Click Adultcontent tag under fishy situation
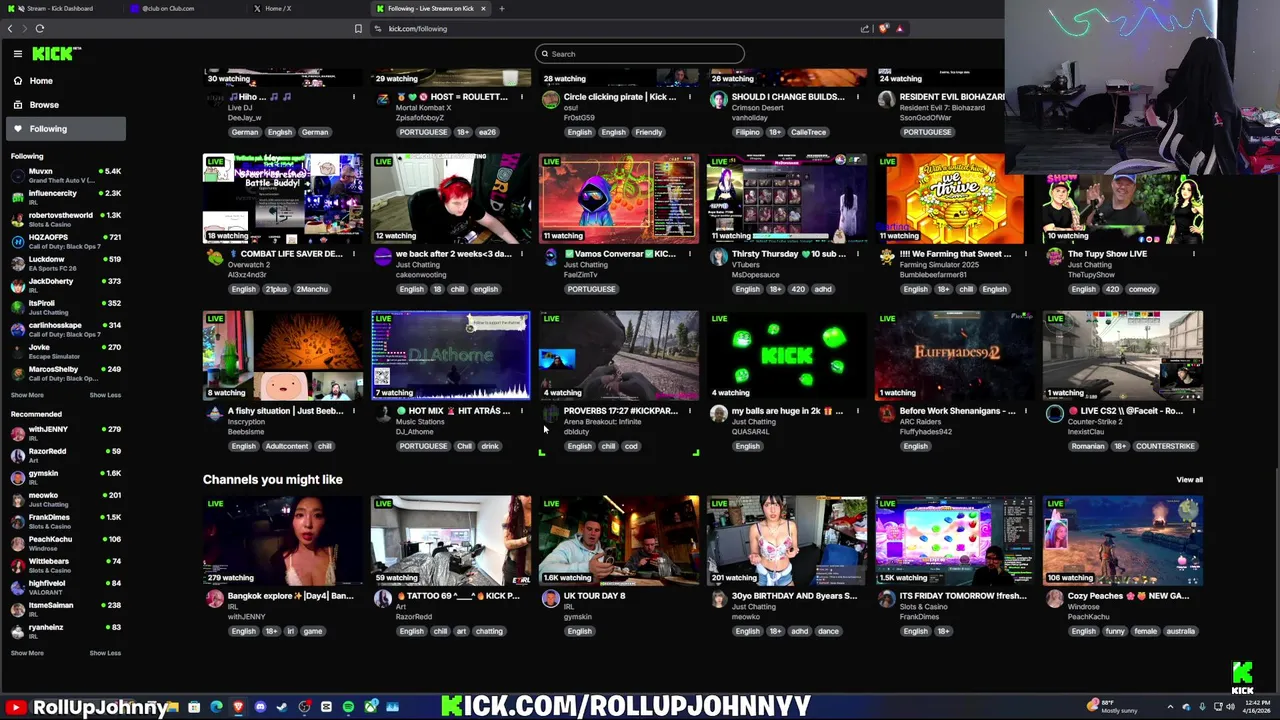 point(287,446)
